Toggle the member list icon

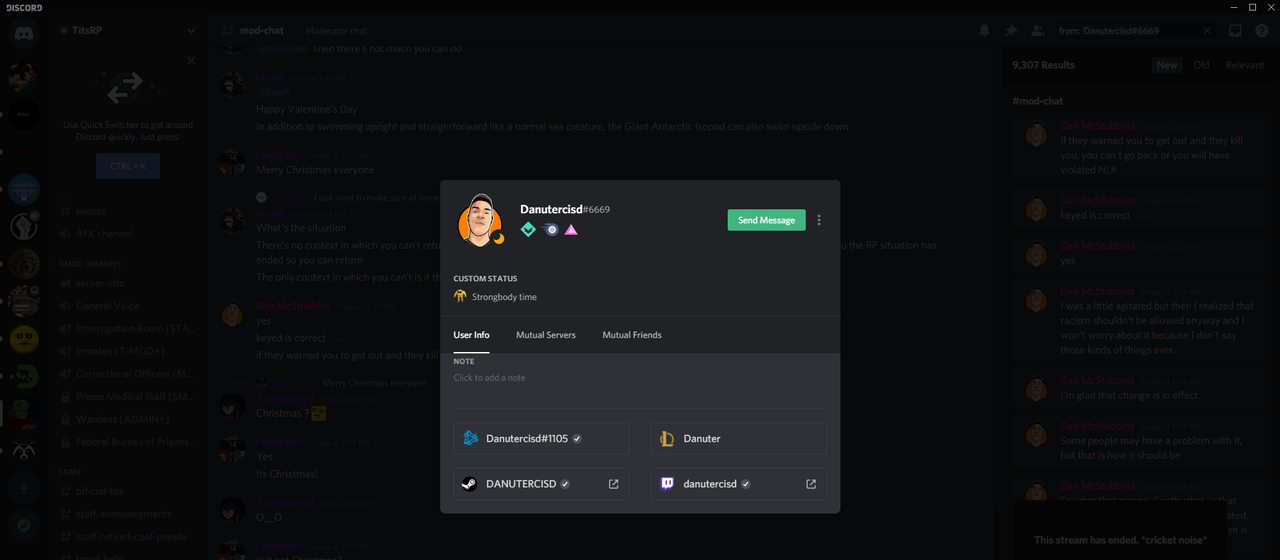[x=1037, y=31]
